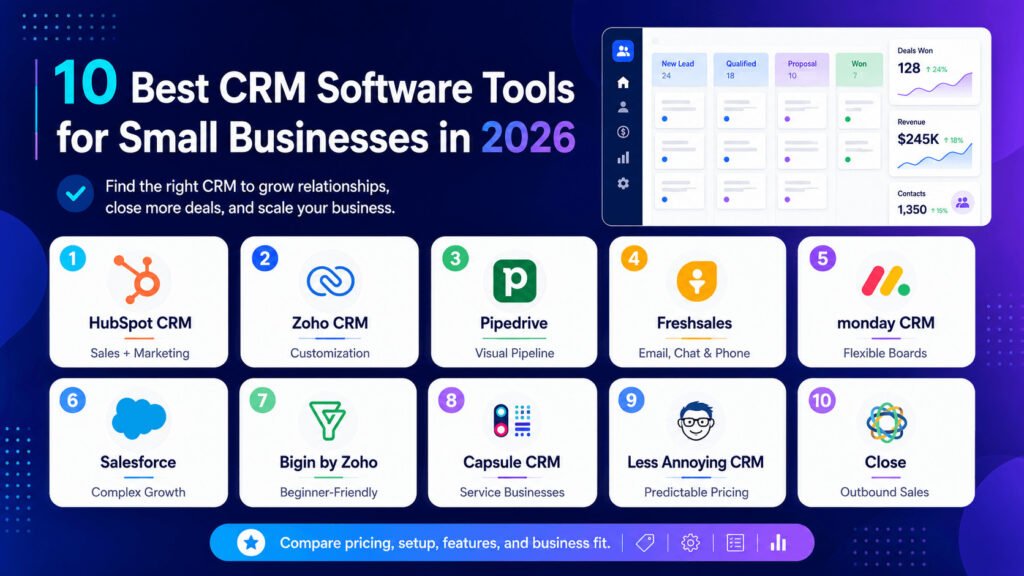Click the monday CRM title
The height and width of the screenshot is (576, 1024).
(886, 323)
